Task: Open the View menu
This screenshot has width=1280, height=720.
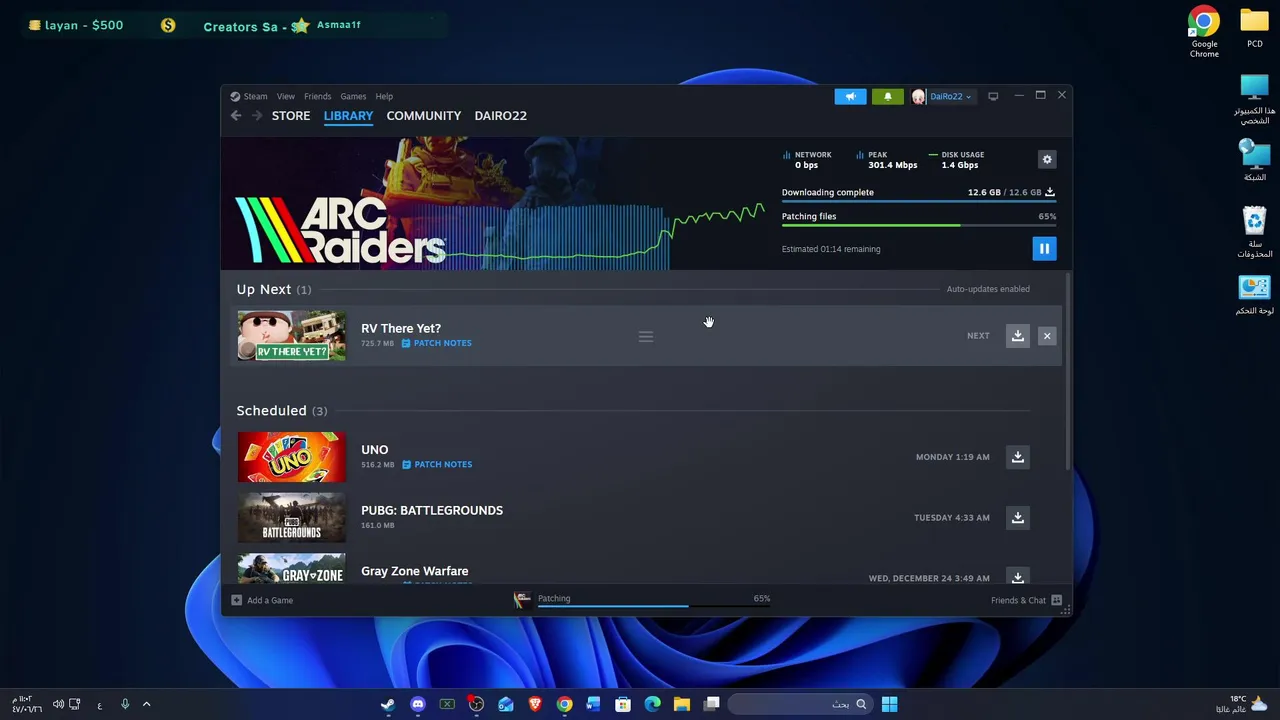Action: point(286,96)
